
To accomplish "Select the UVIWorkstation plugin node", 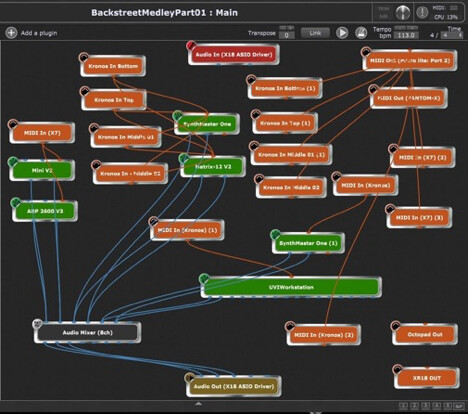I will click(x=291, y=287).
